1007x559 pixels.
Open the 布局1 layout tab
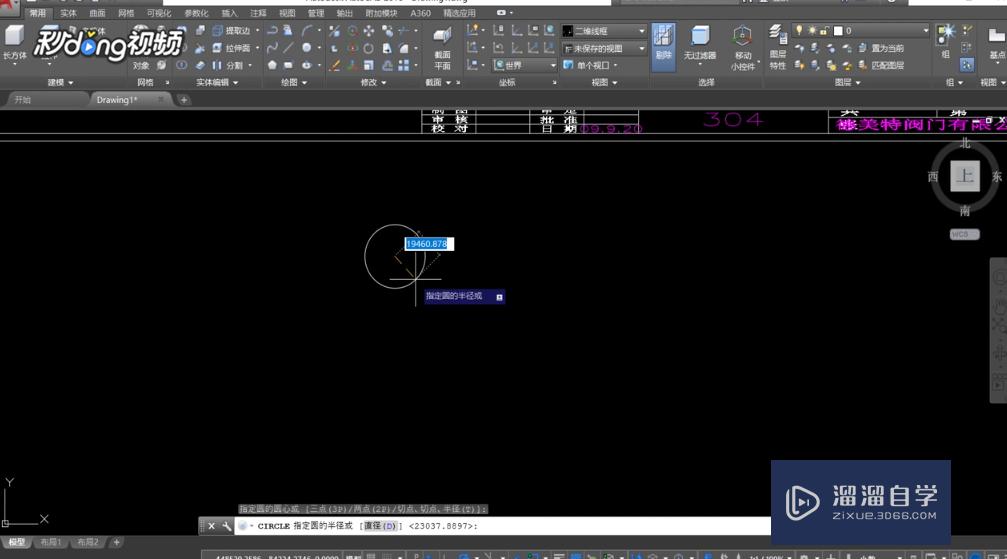tap(50, 542)
